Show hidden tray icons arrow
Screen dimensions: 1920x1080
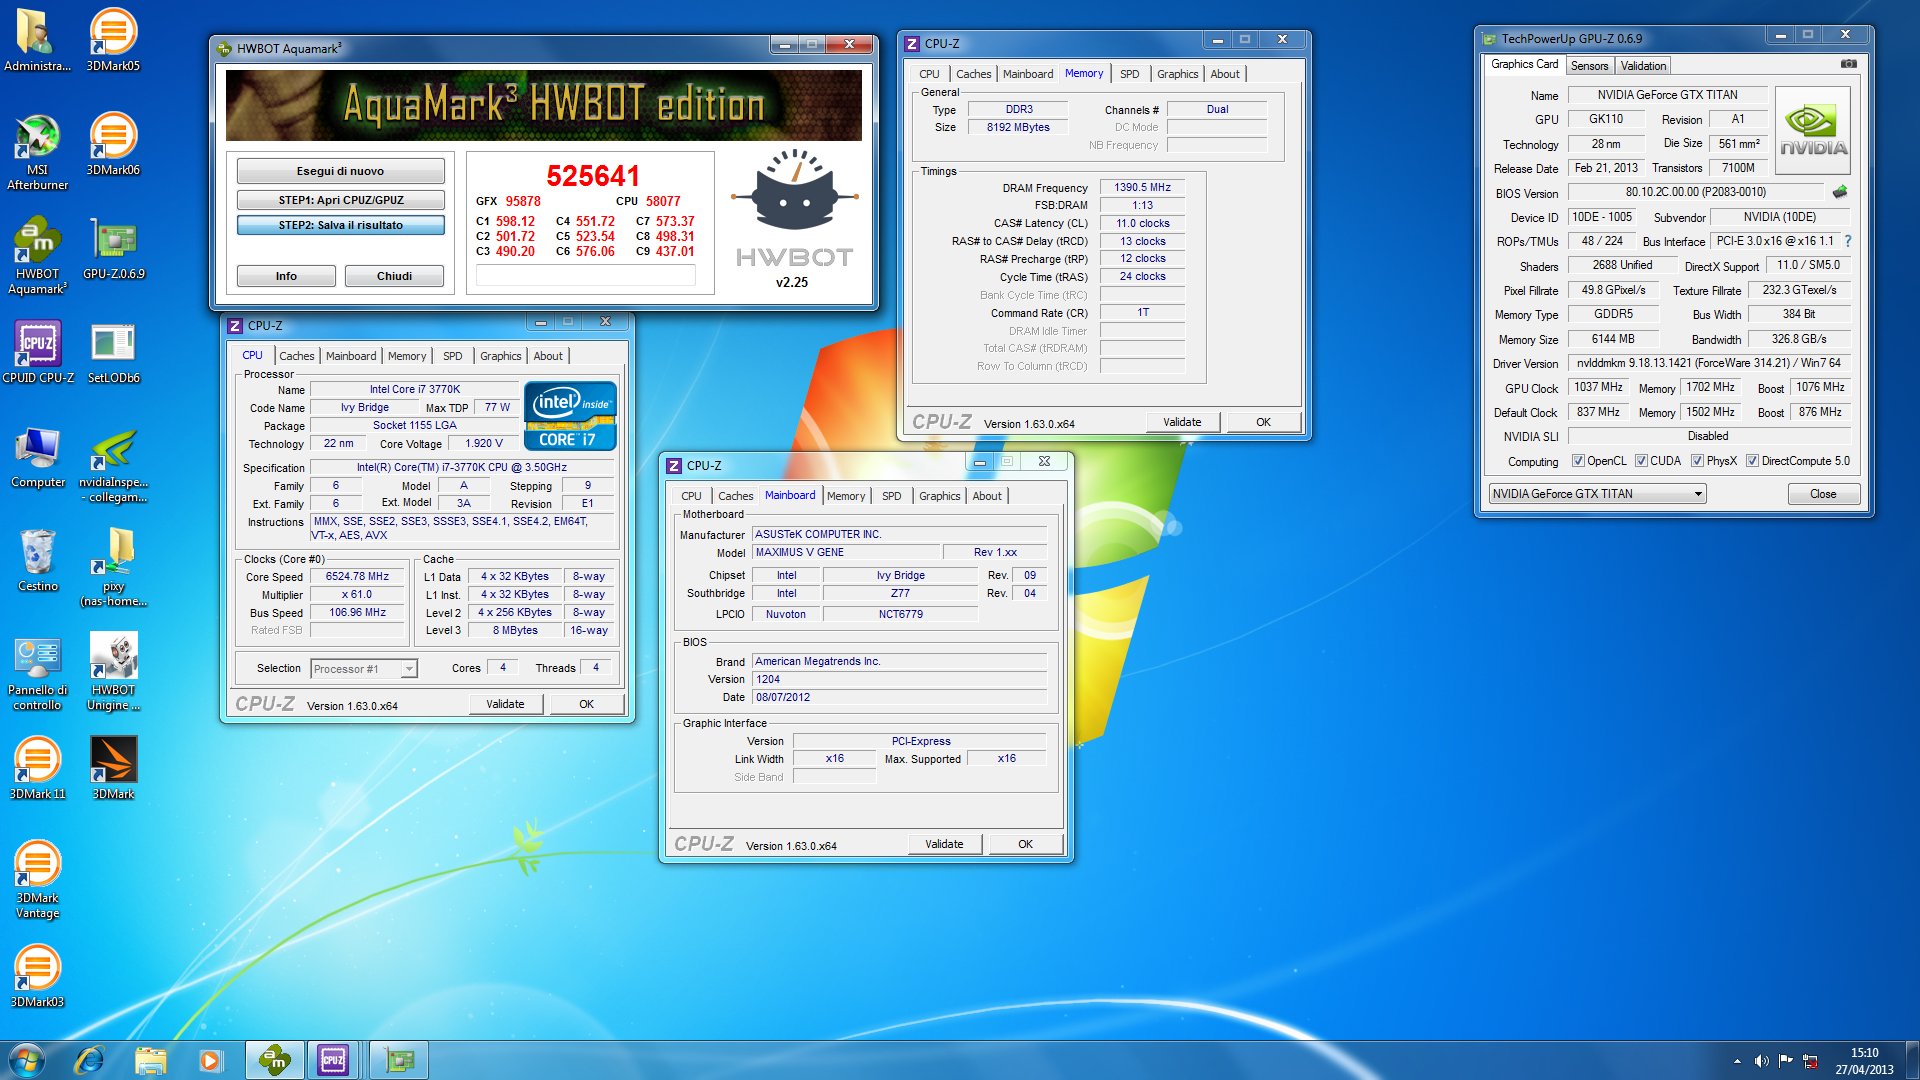pos(1737,1061)
